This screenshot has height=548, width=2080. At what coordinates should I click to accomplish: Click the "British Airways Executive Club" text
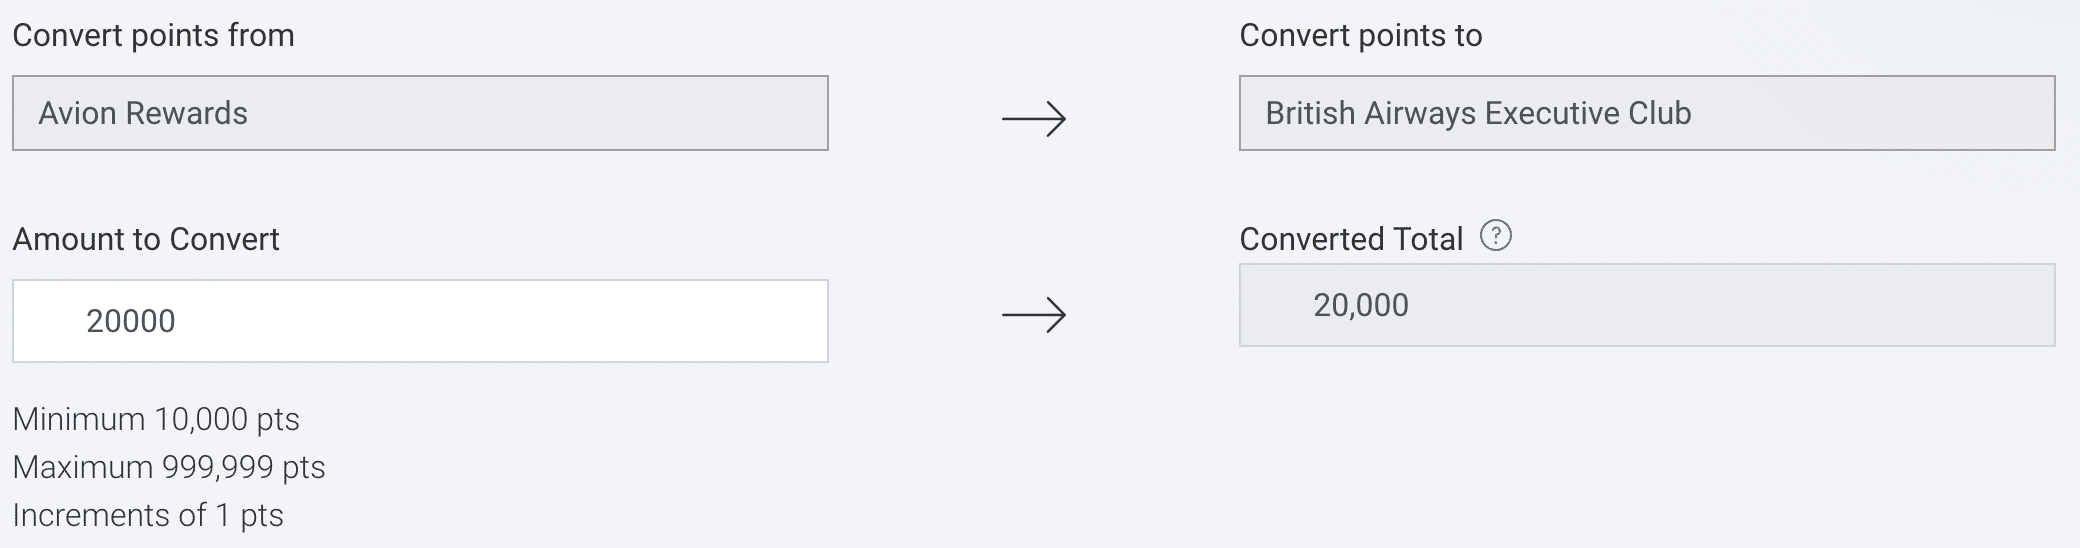[1478, 113]
